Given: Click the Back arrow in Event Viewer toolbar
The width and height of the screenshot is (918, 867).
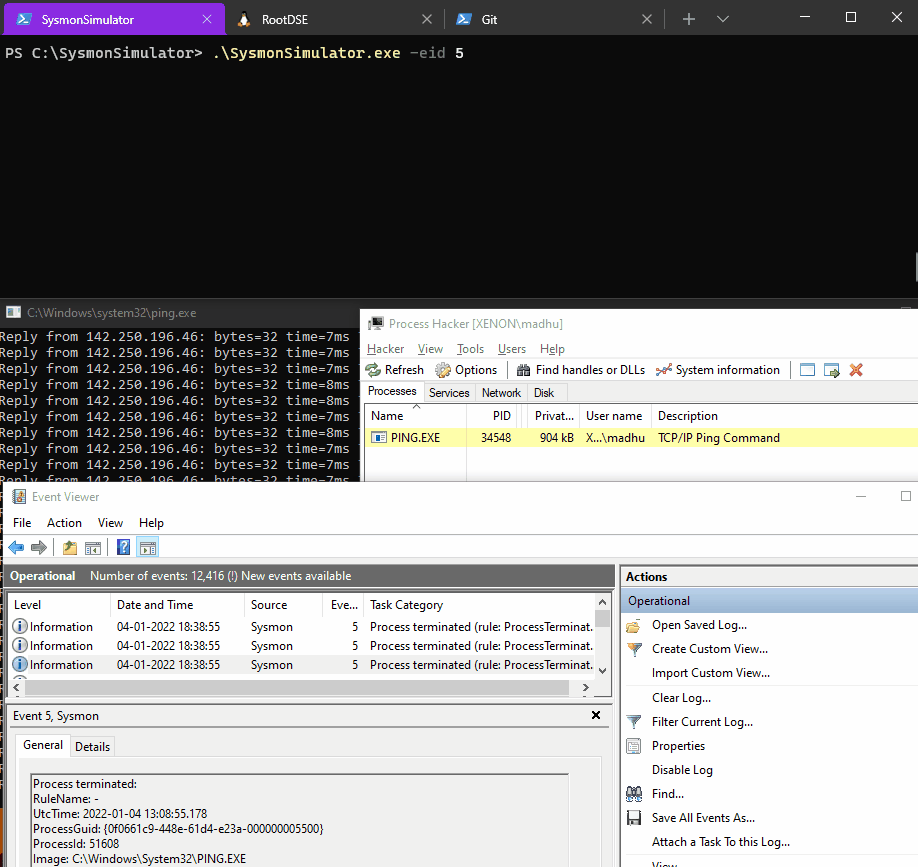Looking at the screenshot, I should [15, 547].
